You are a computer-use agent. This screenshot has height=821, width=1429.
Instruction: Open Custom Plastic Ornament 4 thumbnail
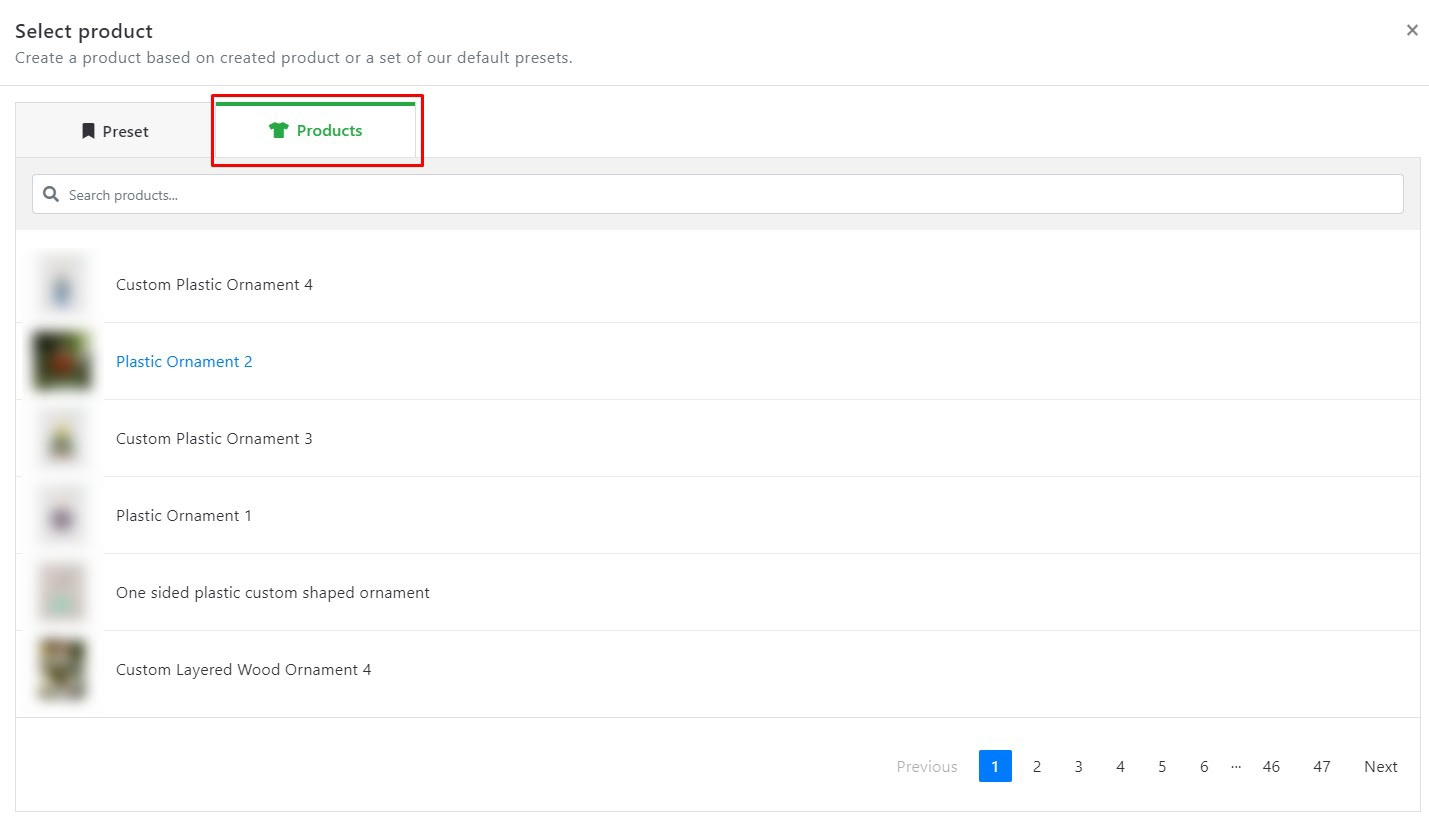pos(62,284)
